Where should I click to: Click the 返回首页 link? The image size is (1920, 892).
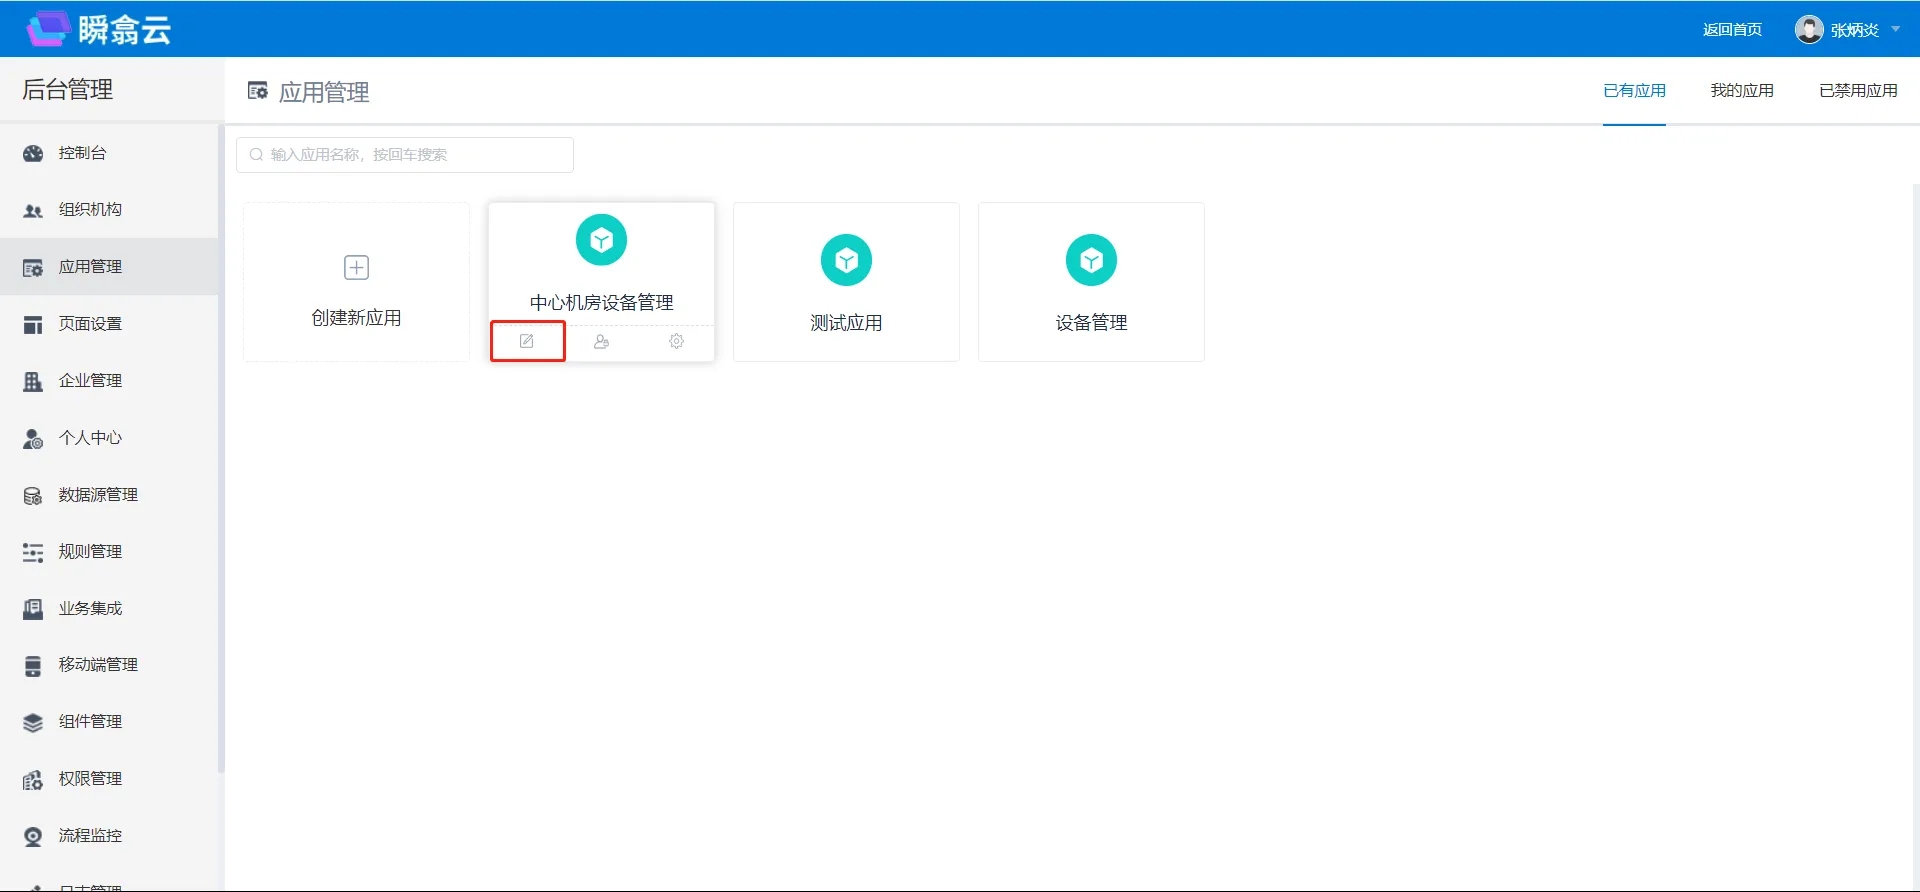coord(1732,30)
